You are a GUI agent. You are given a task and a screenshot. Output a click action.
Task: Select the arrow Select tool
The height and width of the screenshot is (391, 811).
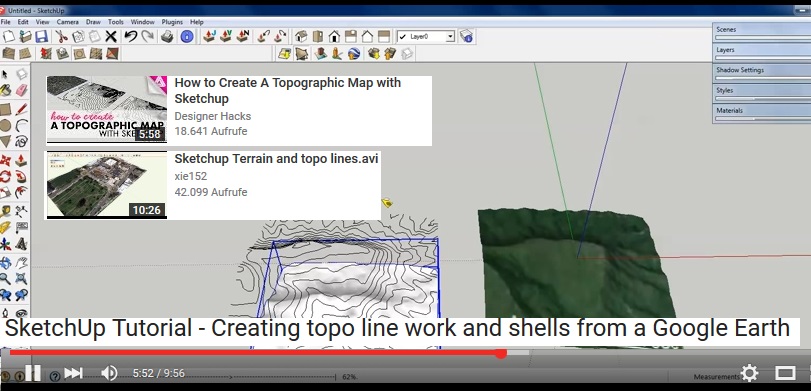tap(6, 75)
